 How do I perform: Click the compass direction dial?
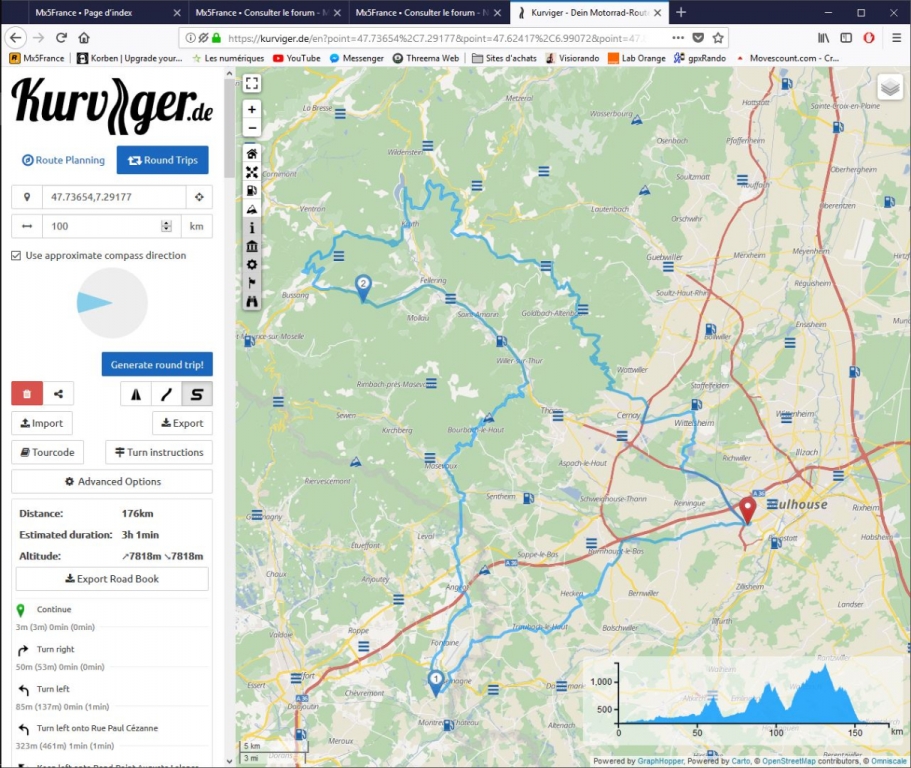pos(112,303)
